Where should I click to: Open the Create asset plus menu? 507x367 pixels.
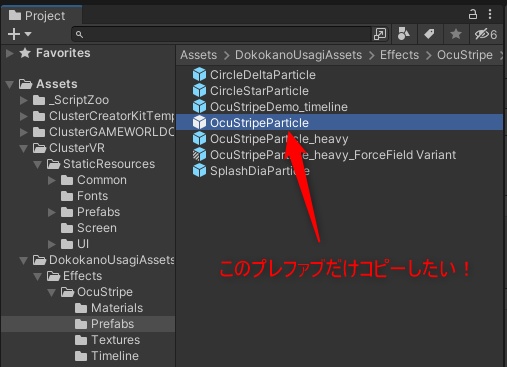(19, 34)
